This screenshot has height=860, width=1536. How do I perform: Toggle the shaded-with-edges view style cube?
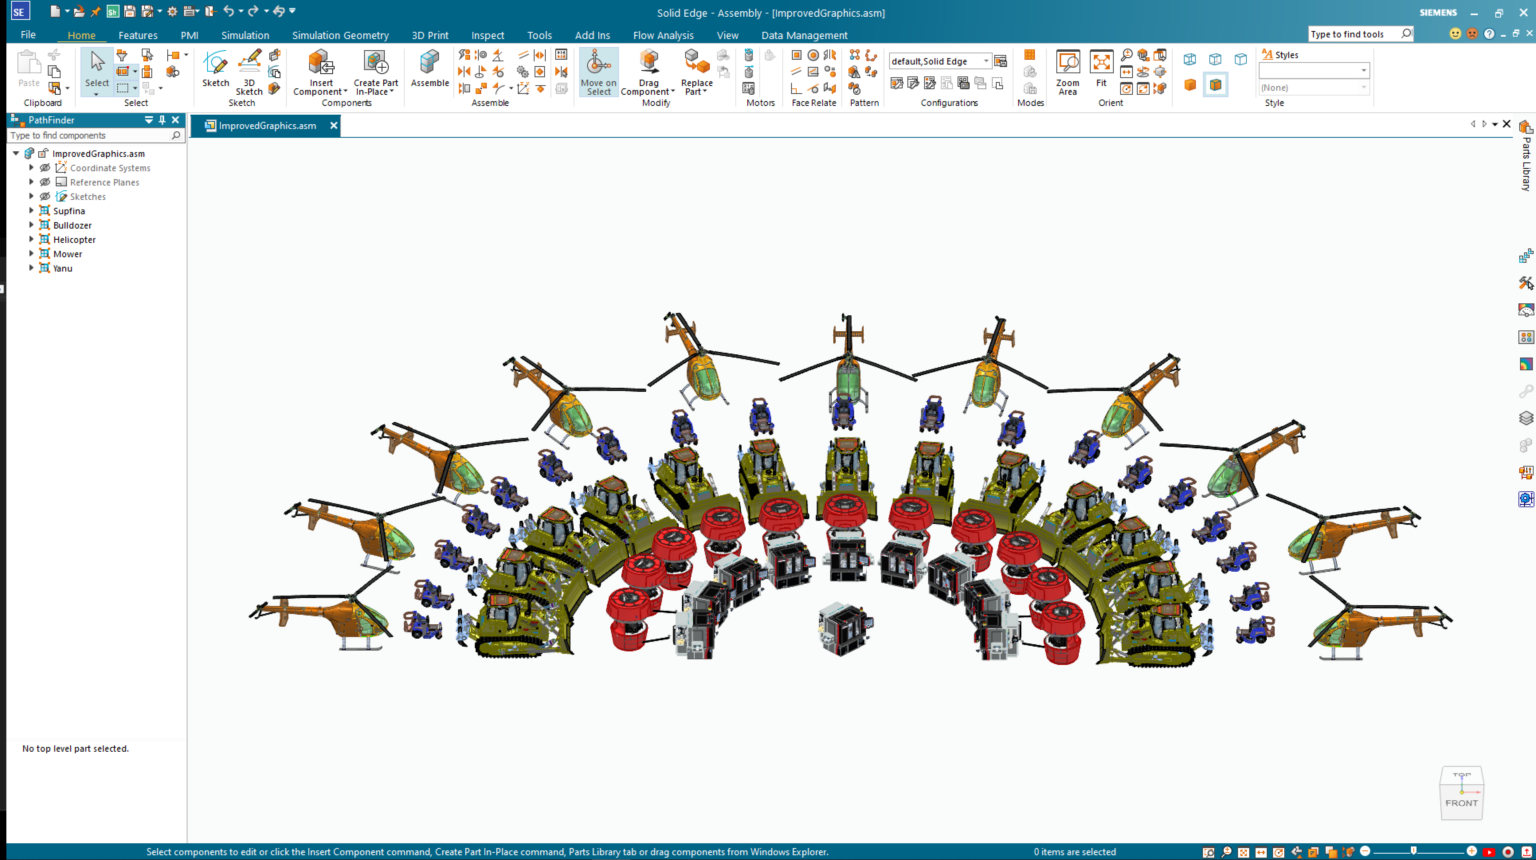click(1216, 85)
